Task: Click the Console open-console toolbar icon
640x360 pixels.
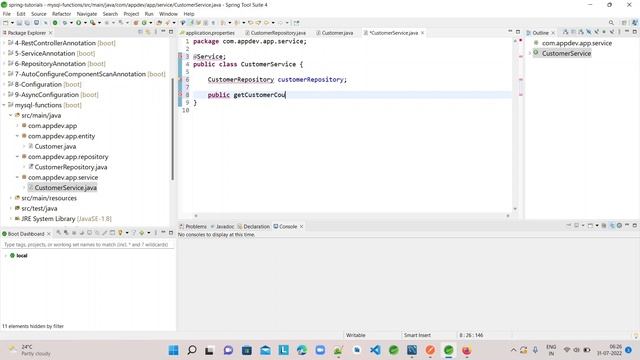Action: [590, 225]
